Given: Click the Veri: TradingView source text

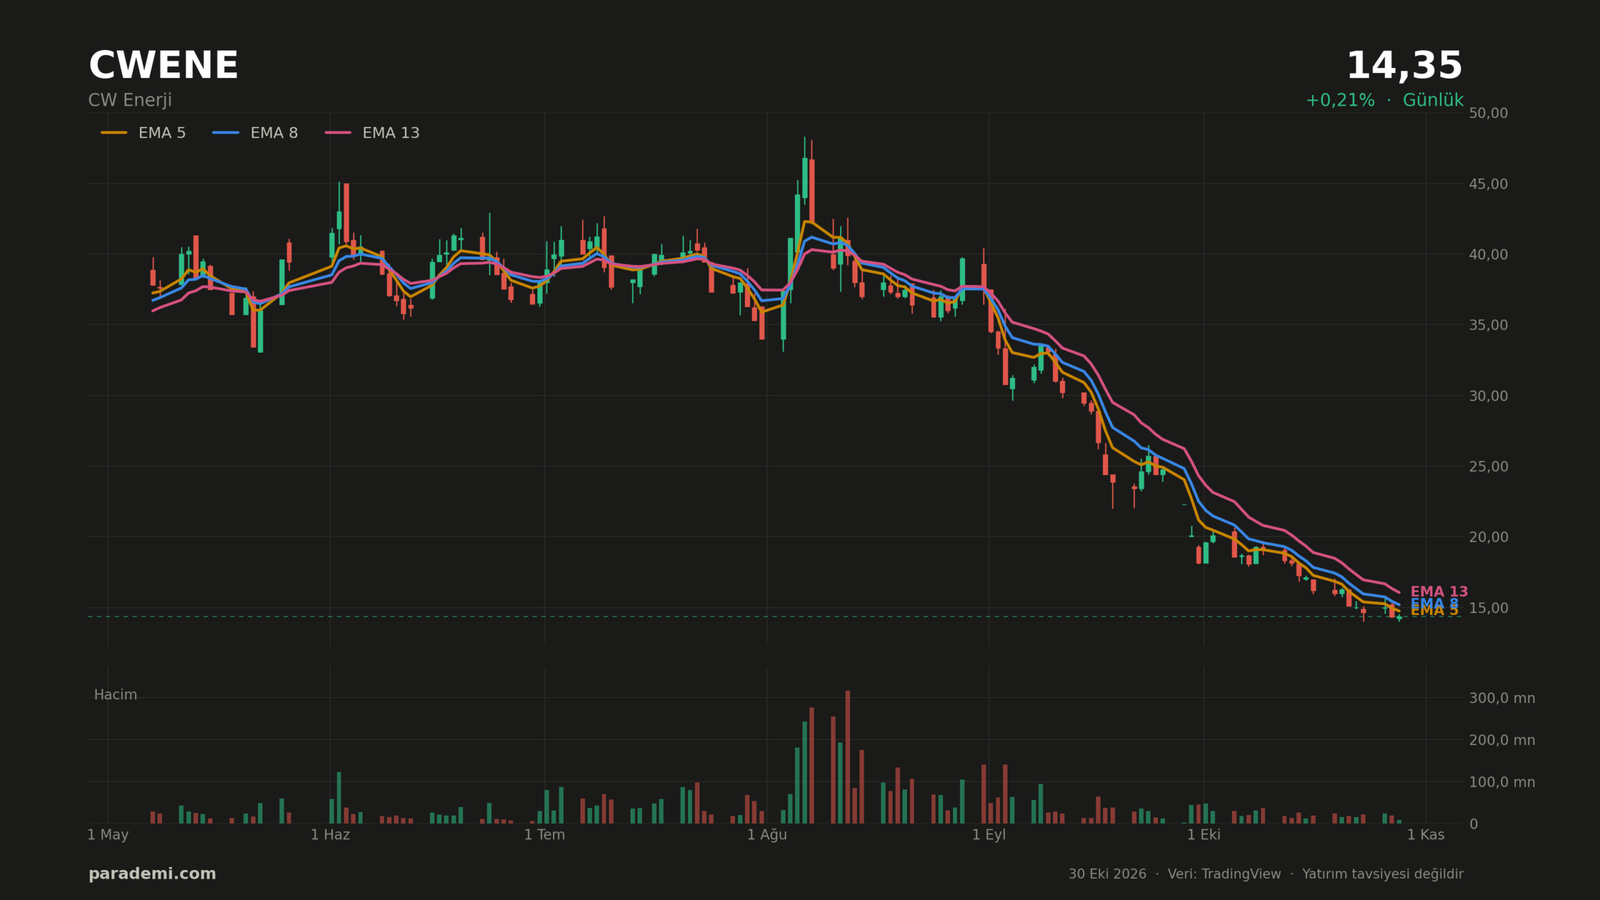Looking at the screenshot, I should [1224, 874].
